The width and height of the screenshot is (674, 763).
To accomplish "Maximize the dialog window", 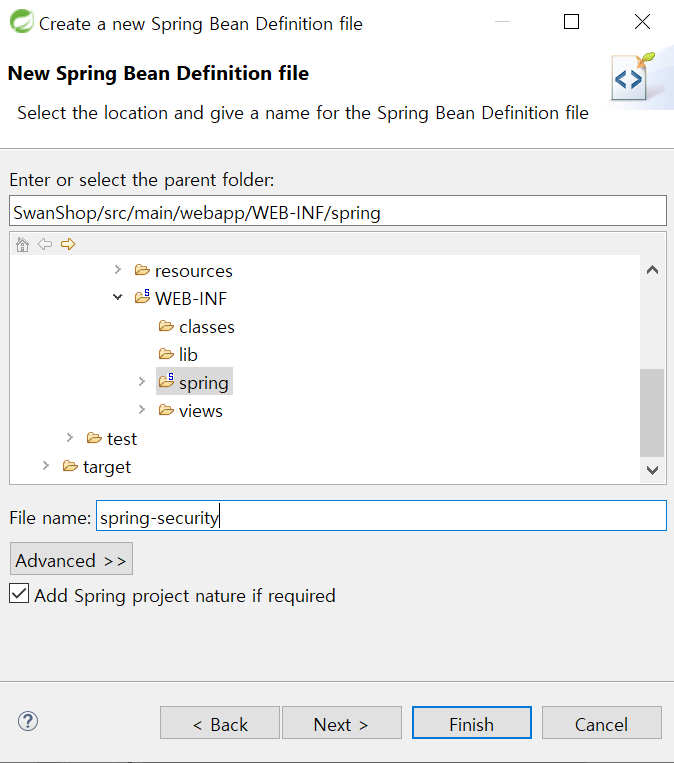I will (571, 22).
